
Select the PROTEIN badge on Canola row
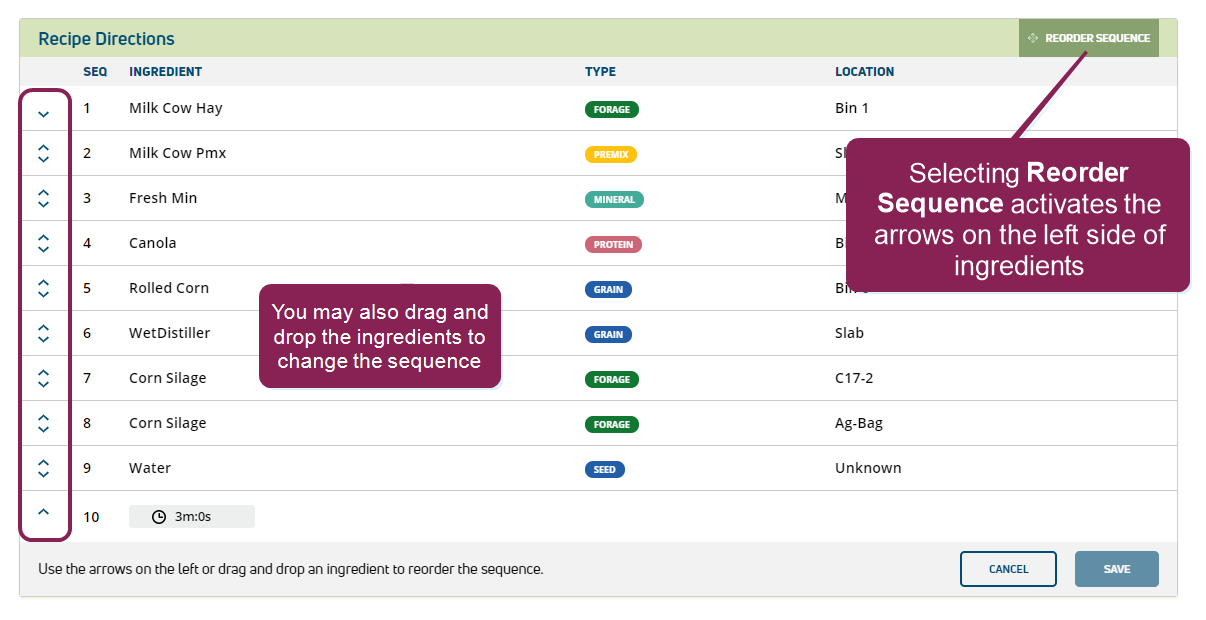coord(613,244)
